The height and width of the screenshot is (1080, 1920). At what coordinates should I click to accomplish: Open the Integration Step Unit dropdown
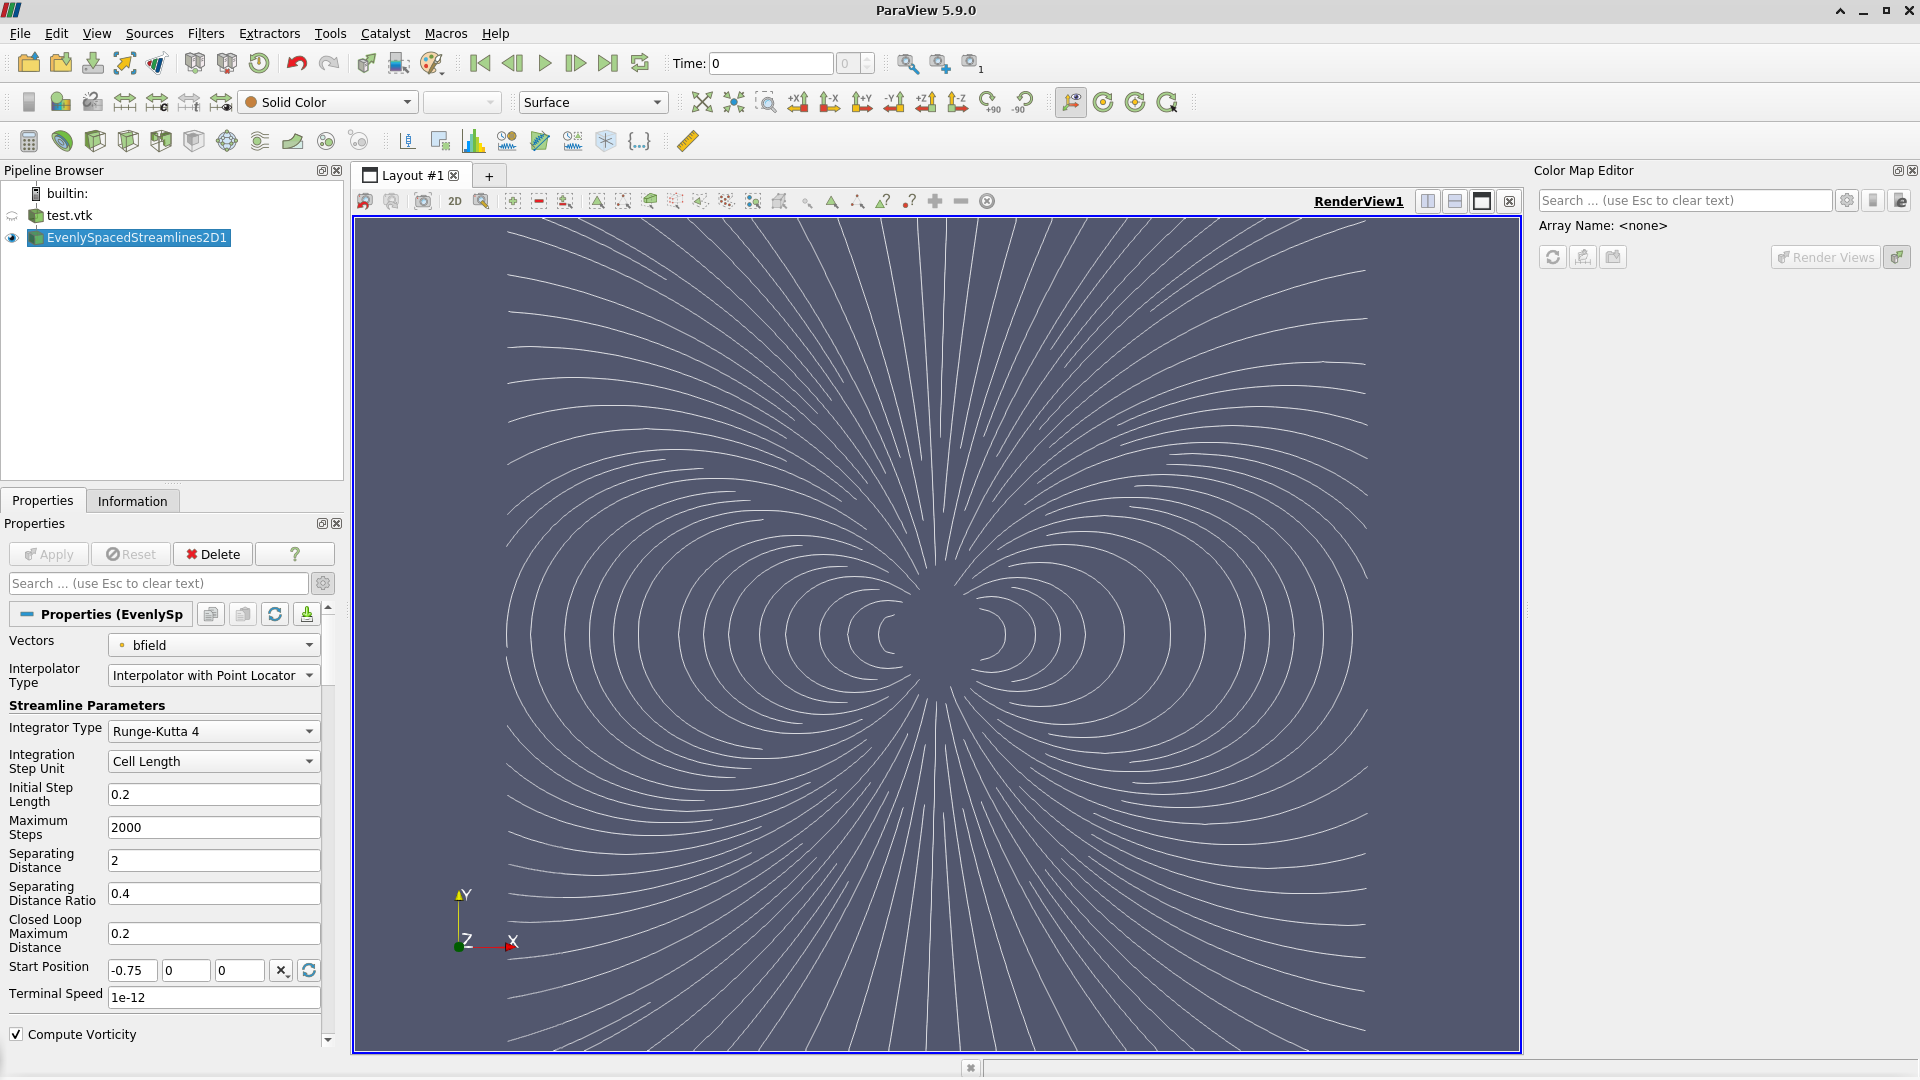coord(214,761)
